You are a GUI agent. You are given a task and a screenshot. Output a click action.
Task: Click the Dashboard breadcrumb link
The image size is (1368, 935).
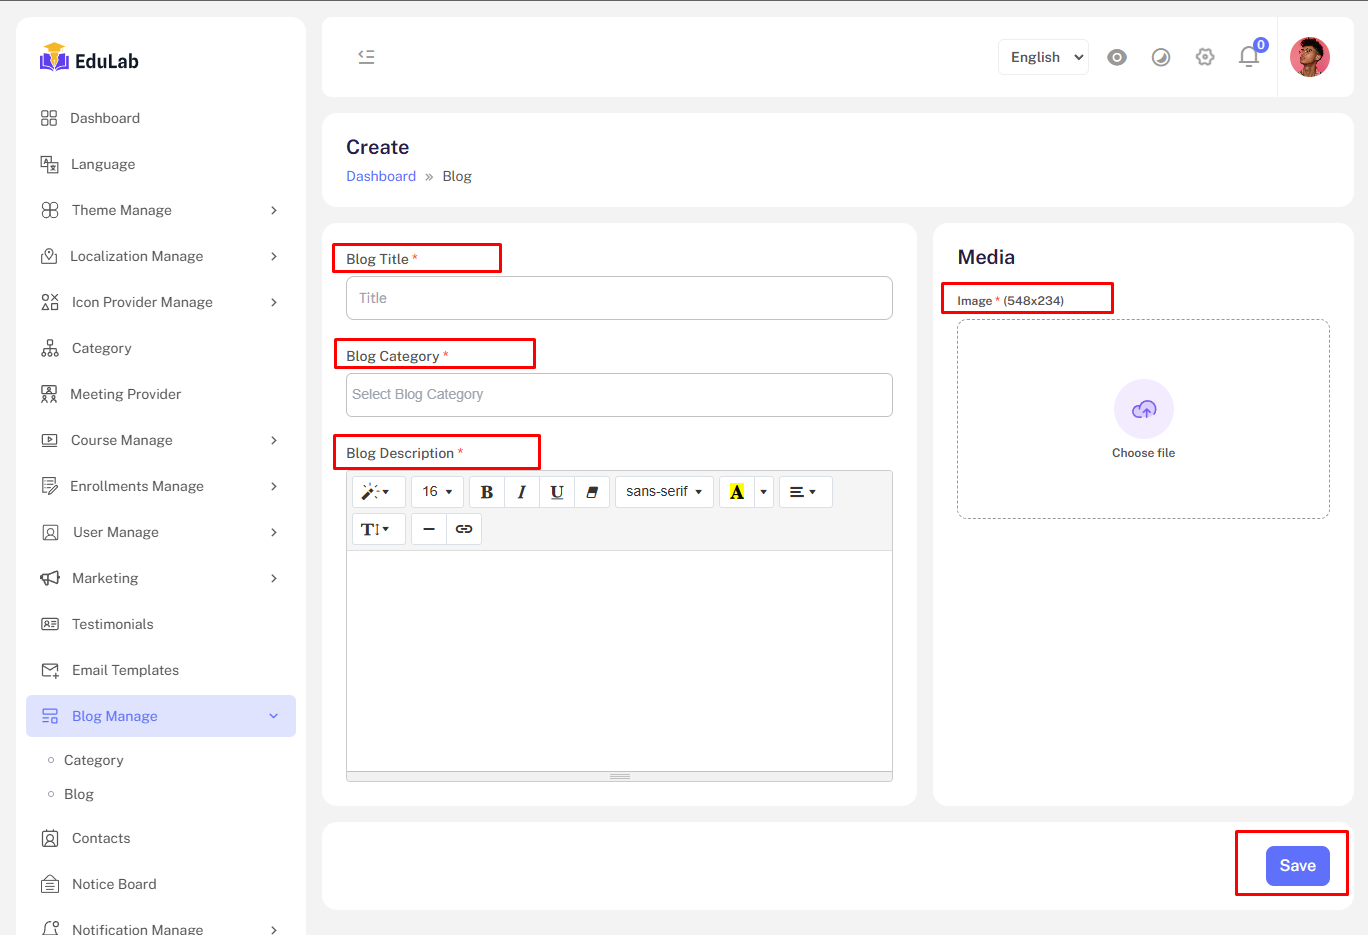coord(381,176)
